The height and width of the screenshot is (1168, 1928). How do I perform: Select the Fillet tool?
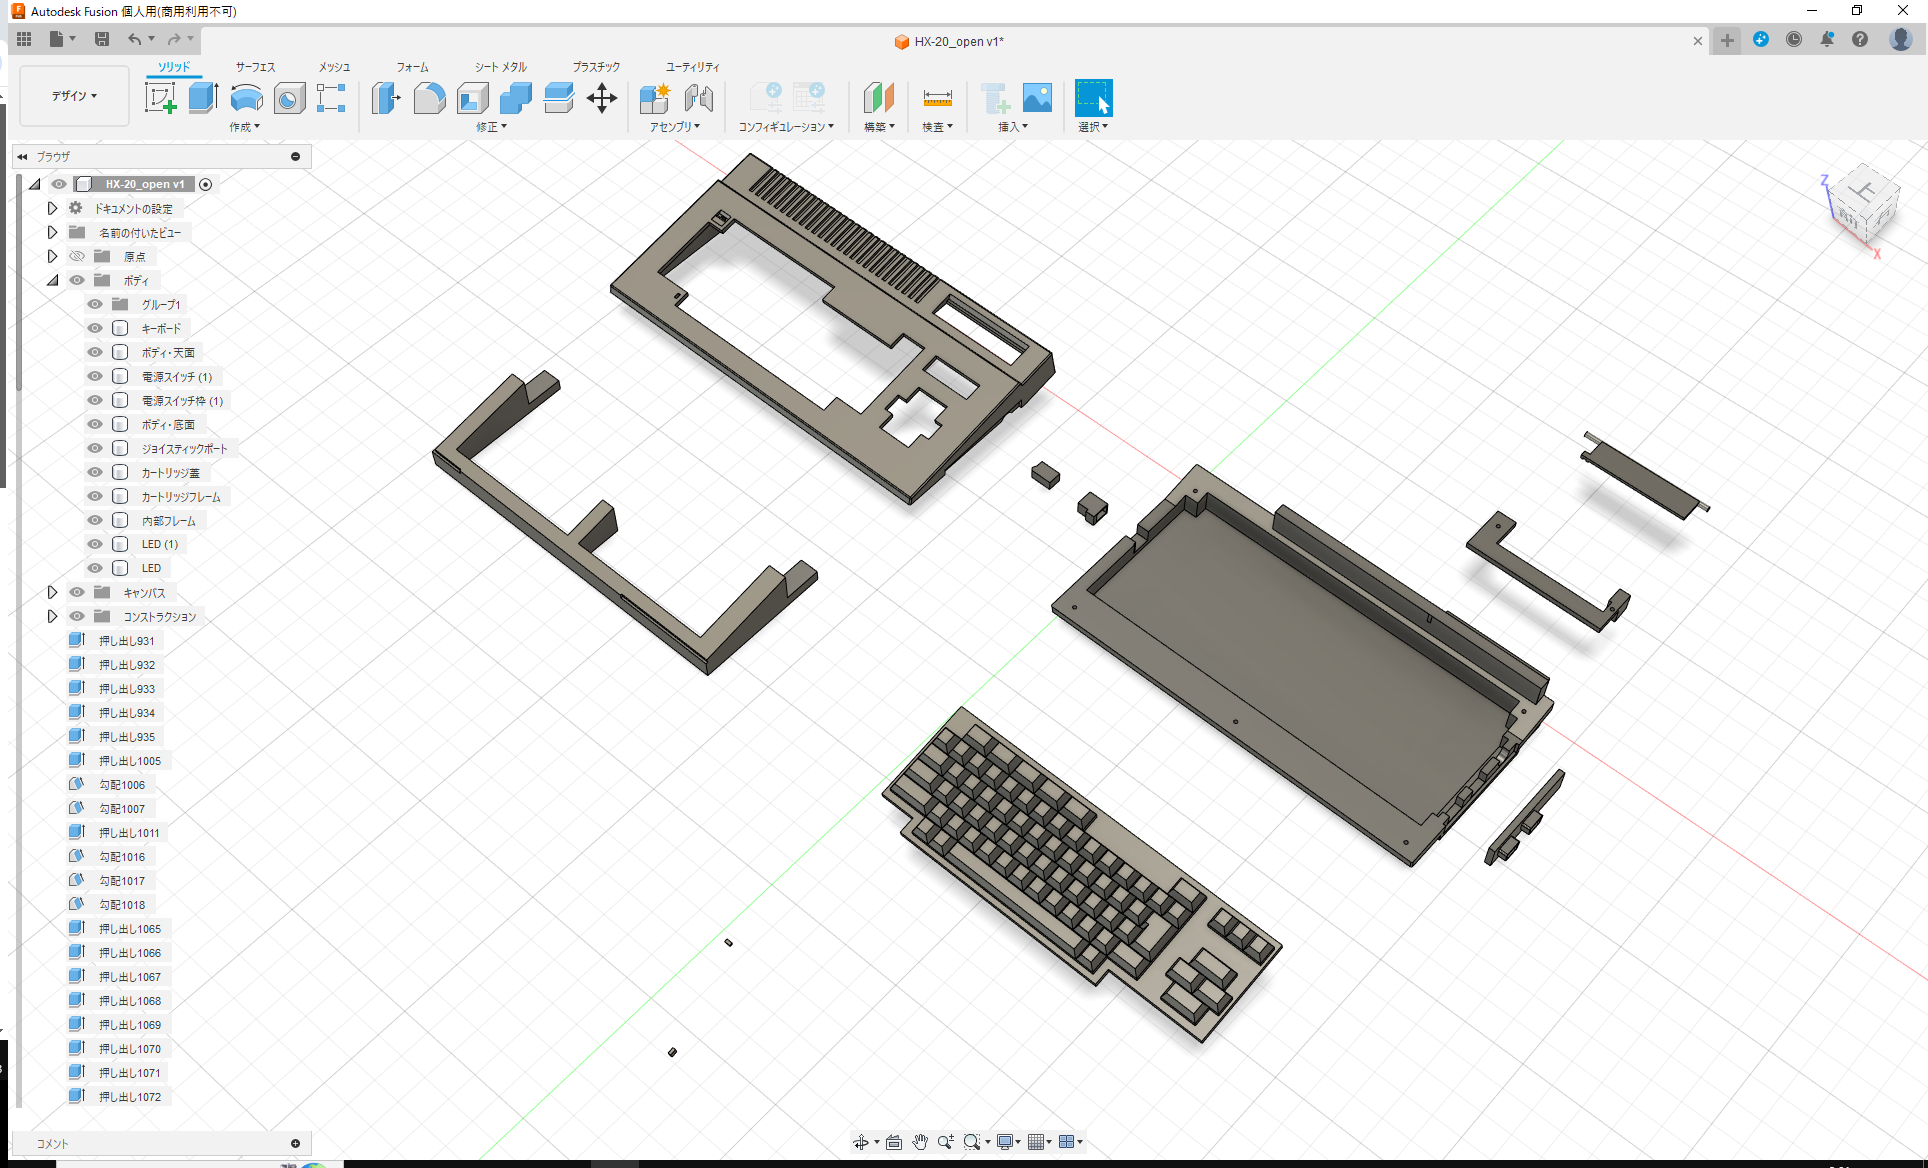pyautogui.click(x=430, y=98)
